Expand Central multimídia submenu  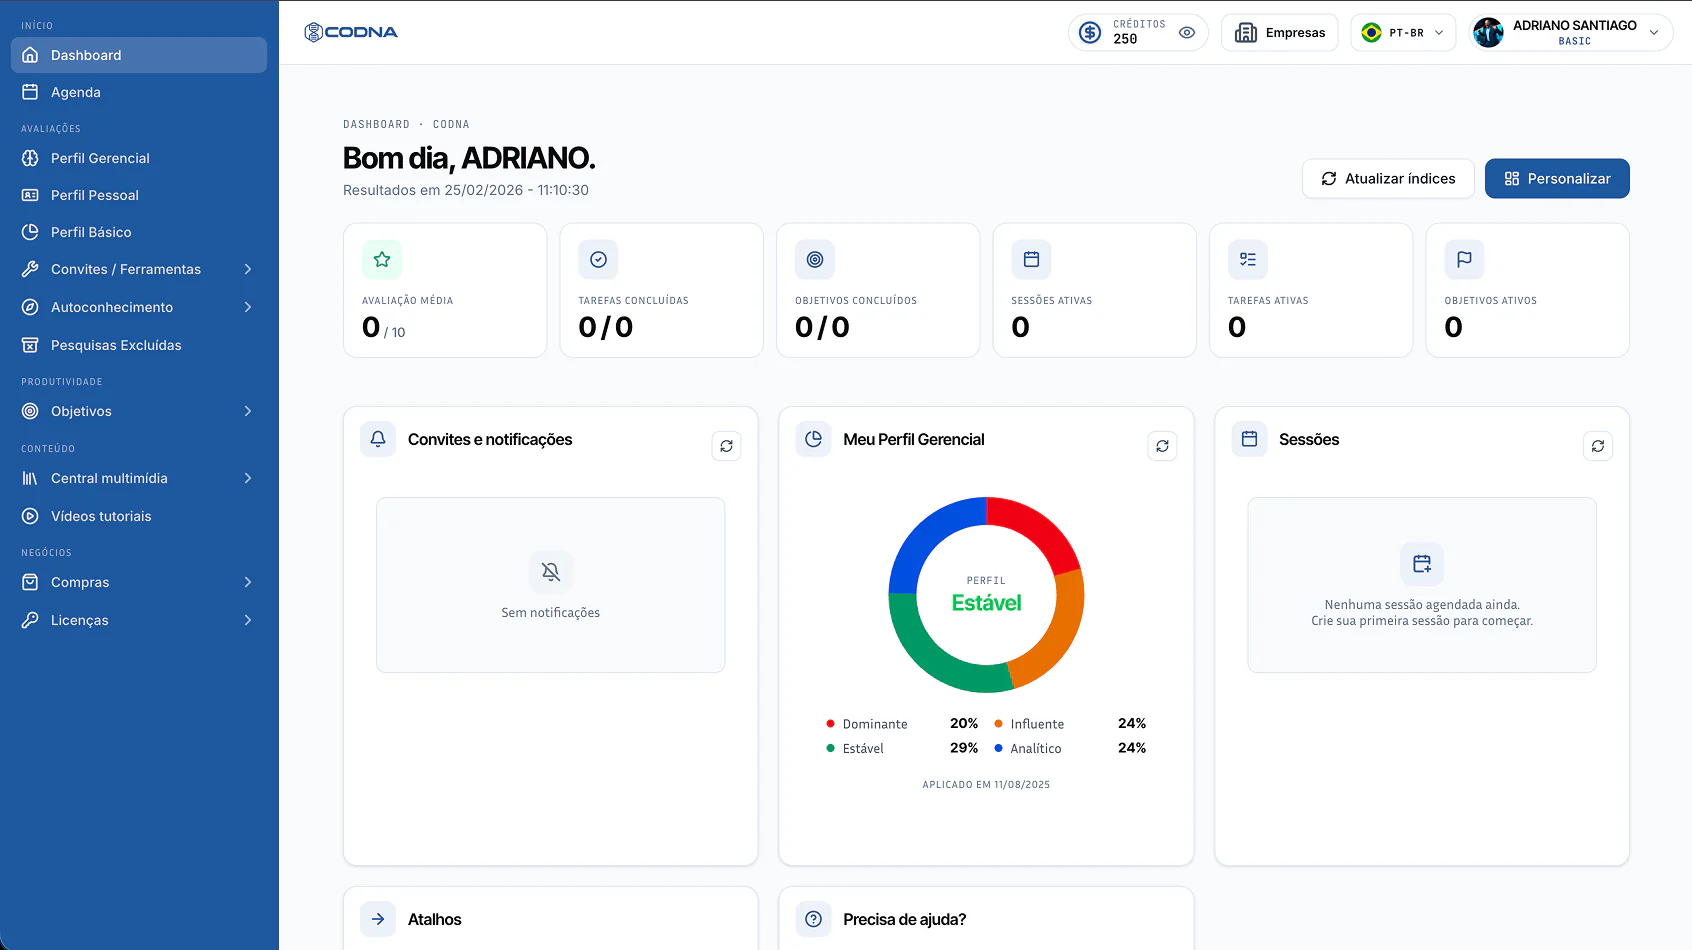(248, 478)
